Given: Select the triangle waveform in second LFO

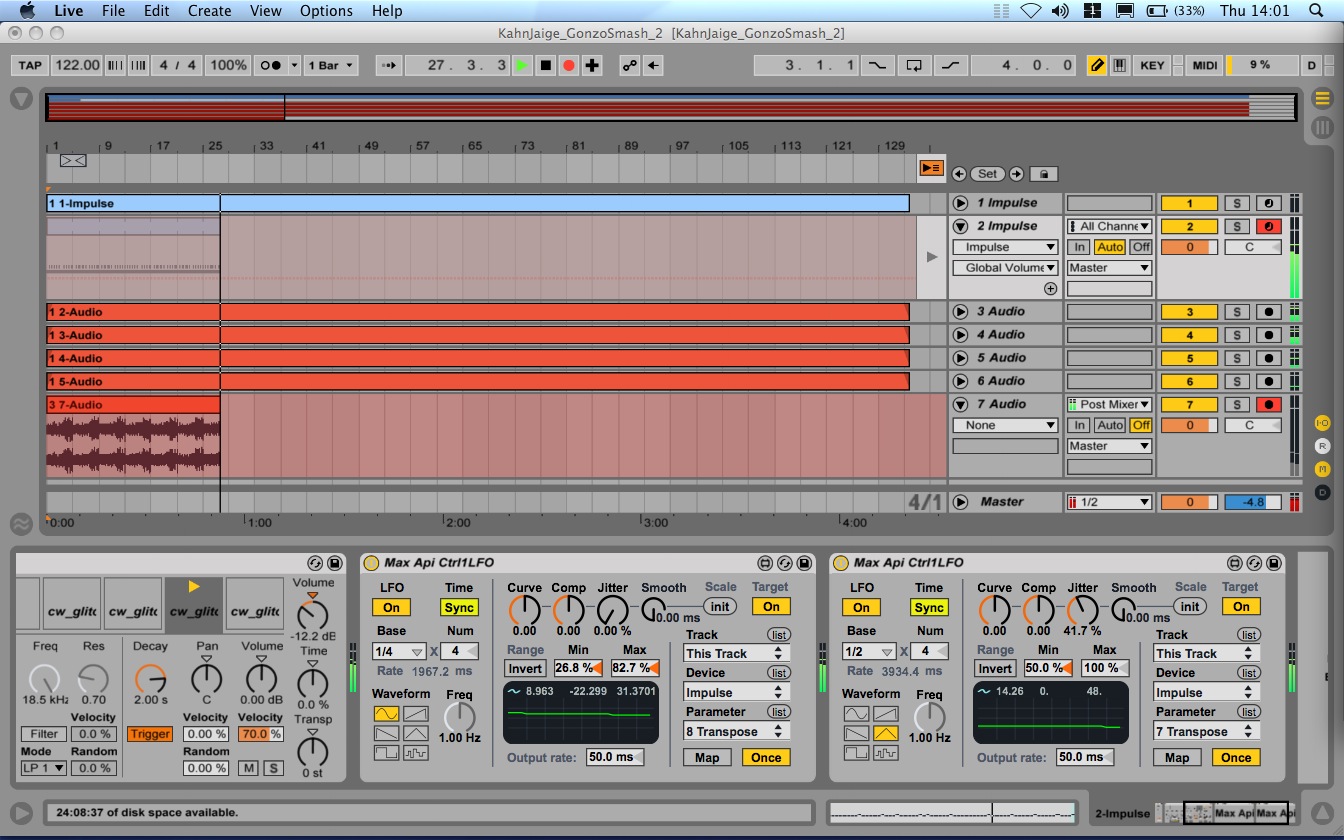Looking at the screenshot, I should click(885, 734).
